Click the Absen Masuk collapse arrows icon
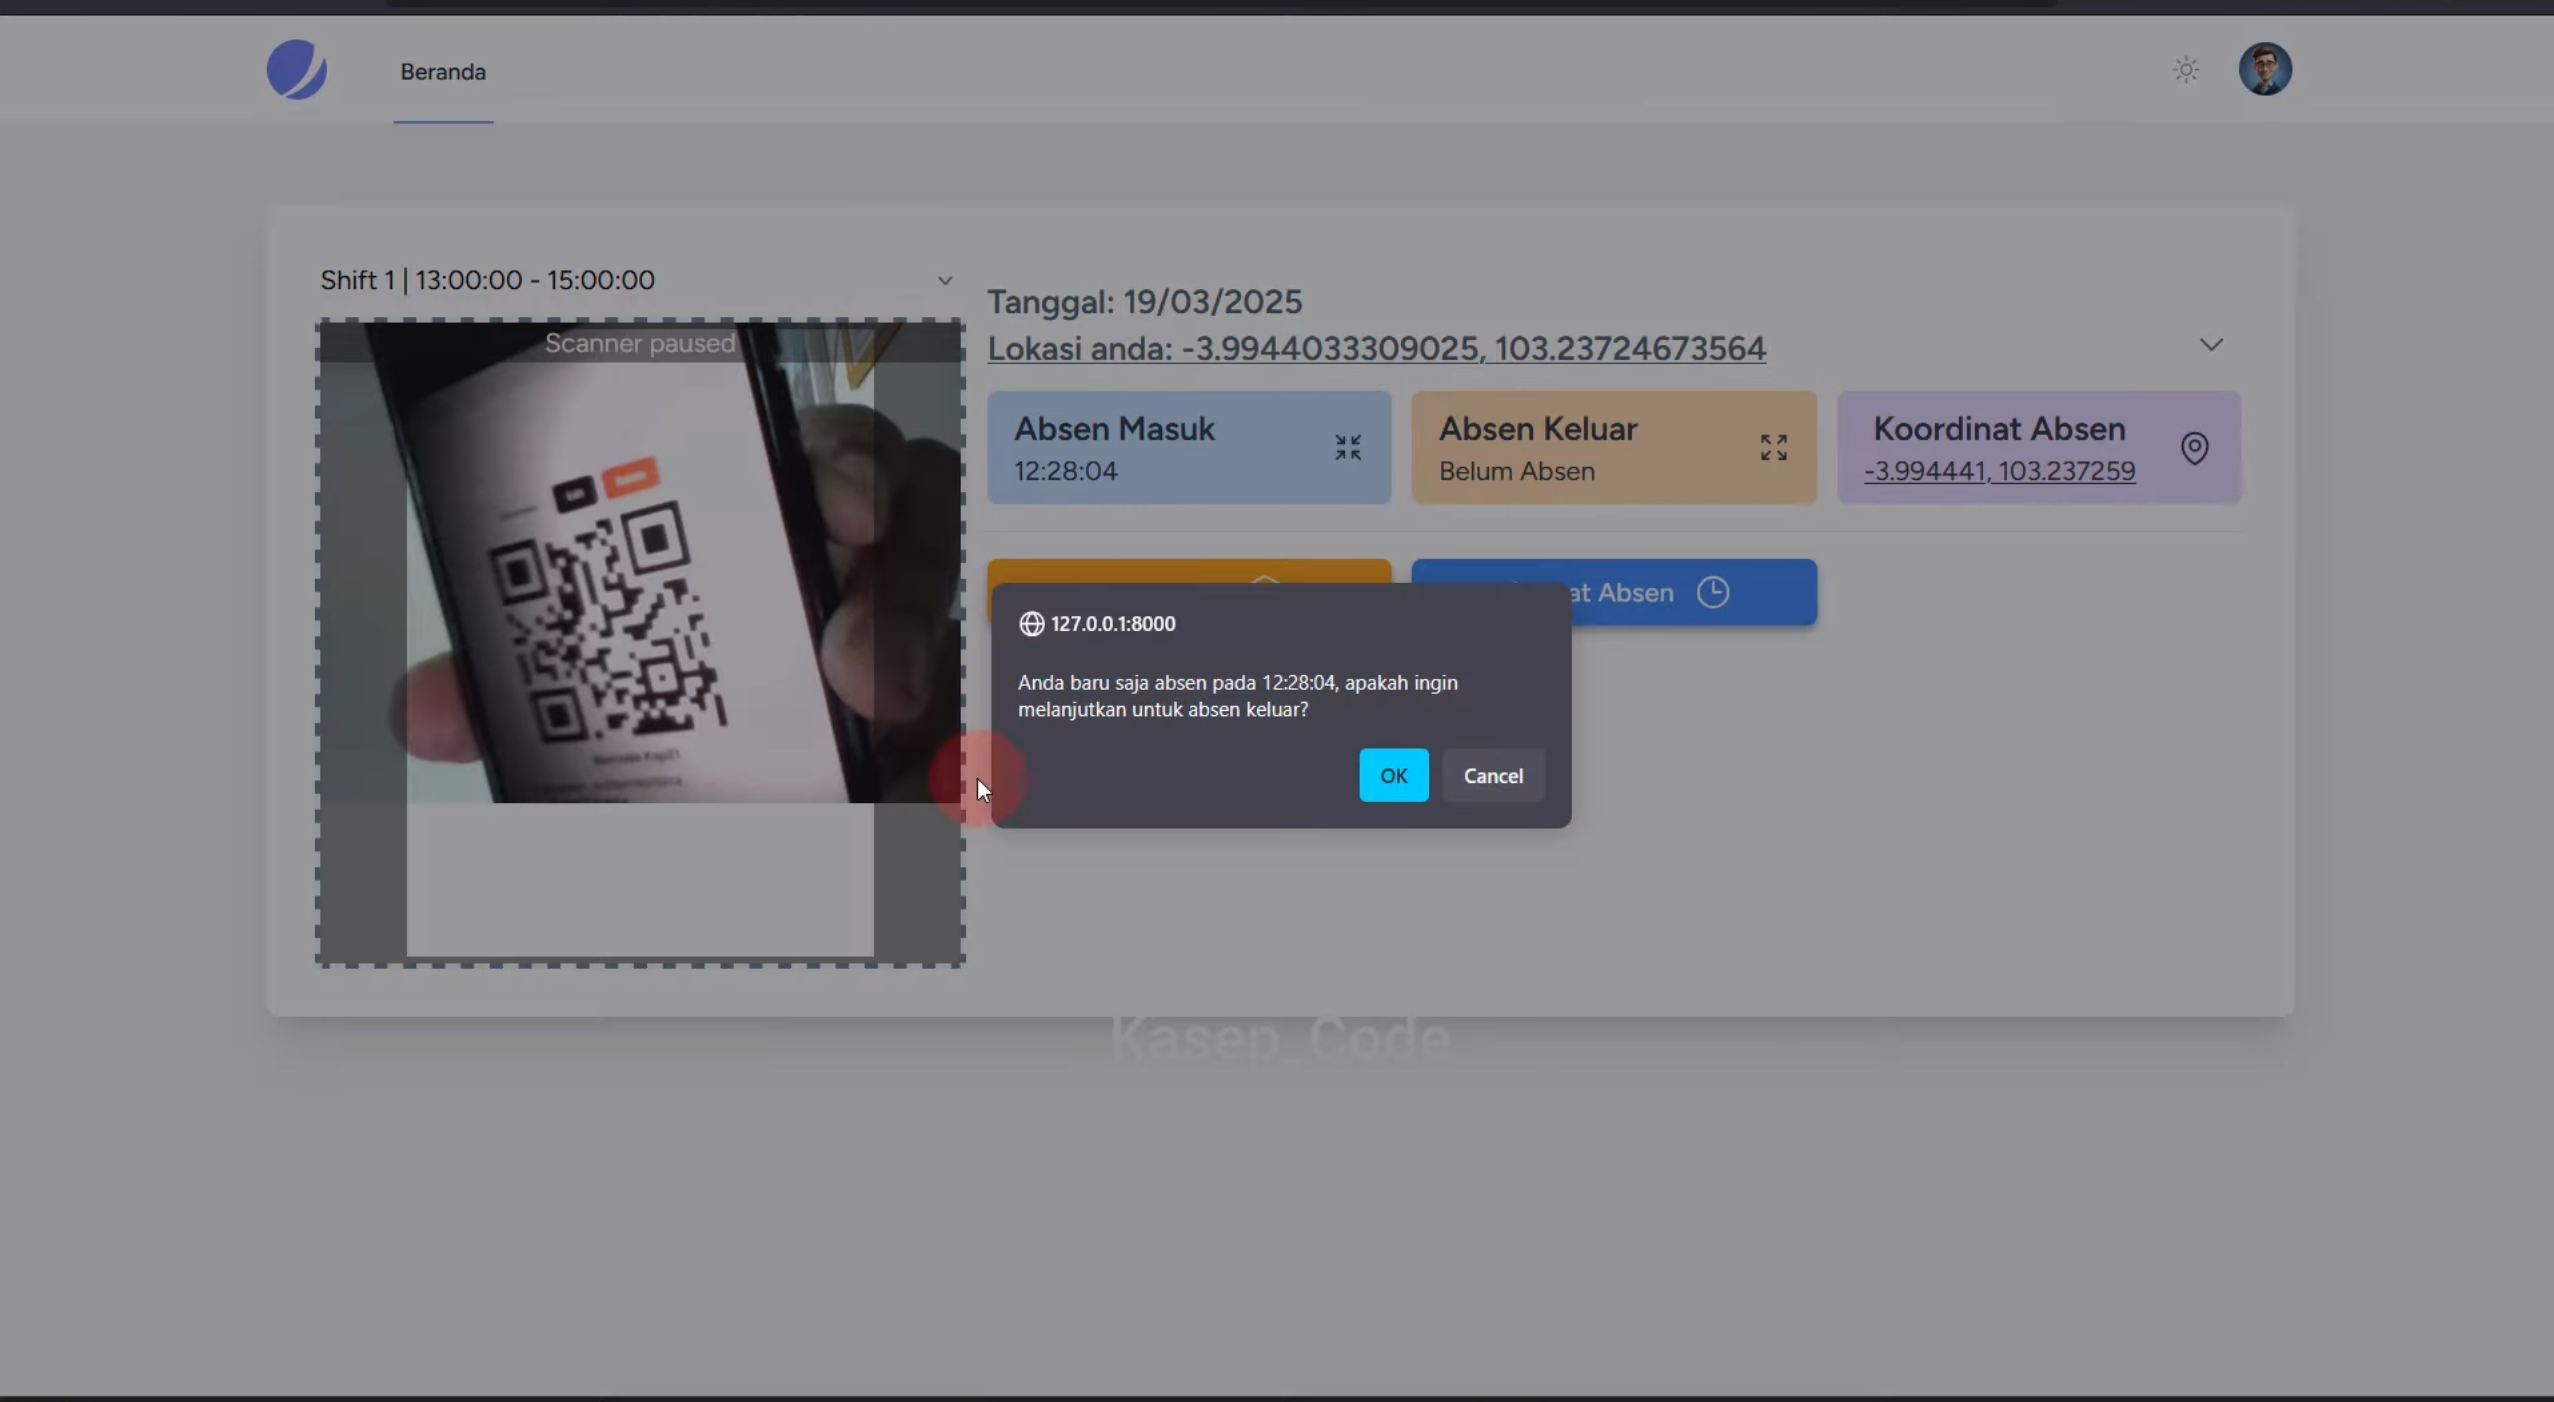 click(1348, 447)
